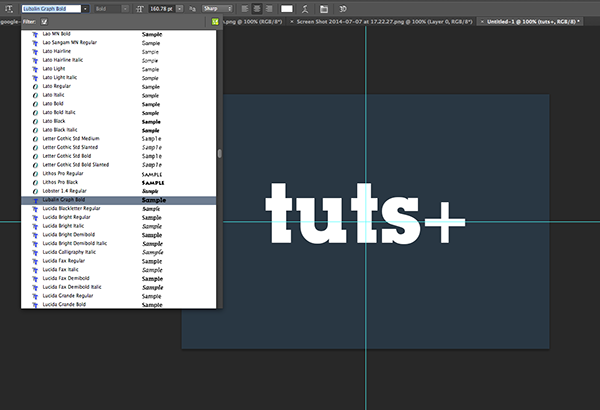Image resolution: width=600 pixels, height=410 pixels.
Task: Click the Lubalin Graph Bold font name field
Action: (x=52, y=9)
